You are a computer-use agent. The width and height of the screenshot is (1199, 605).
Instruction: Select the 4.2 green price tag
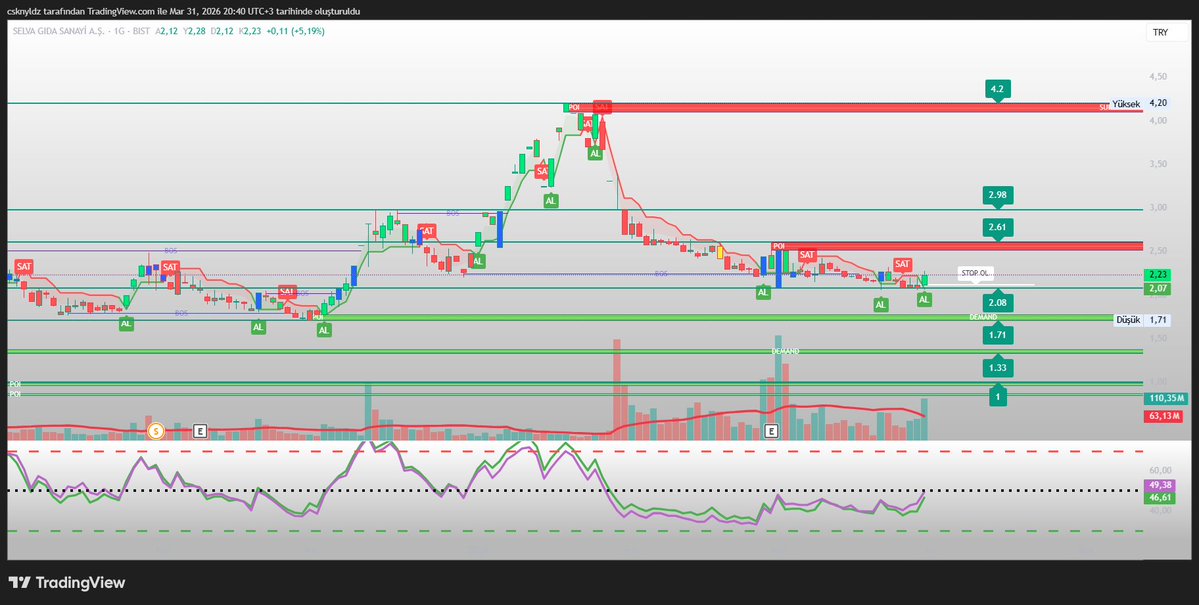[996, 89]
